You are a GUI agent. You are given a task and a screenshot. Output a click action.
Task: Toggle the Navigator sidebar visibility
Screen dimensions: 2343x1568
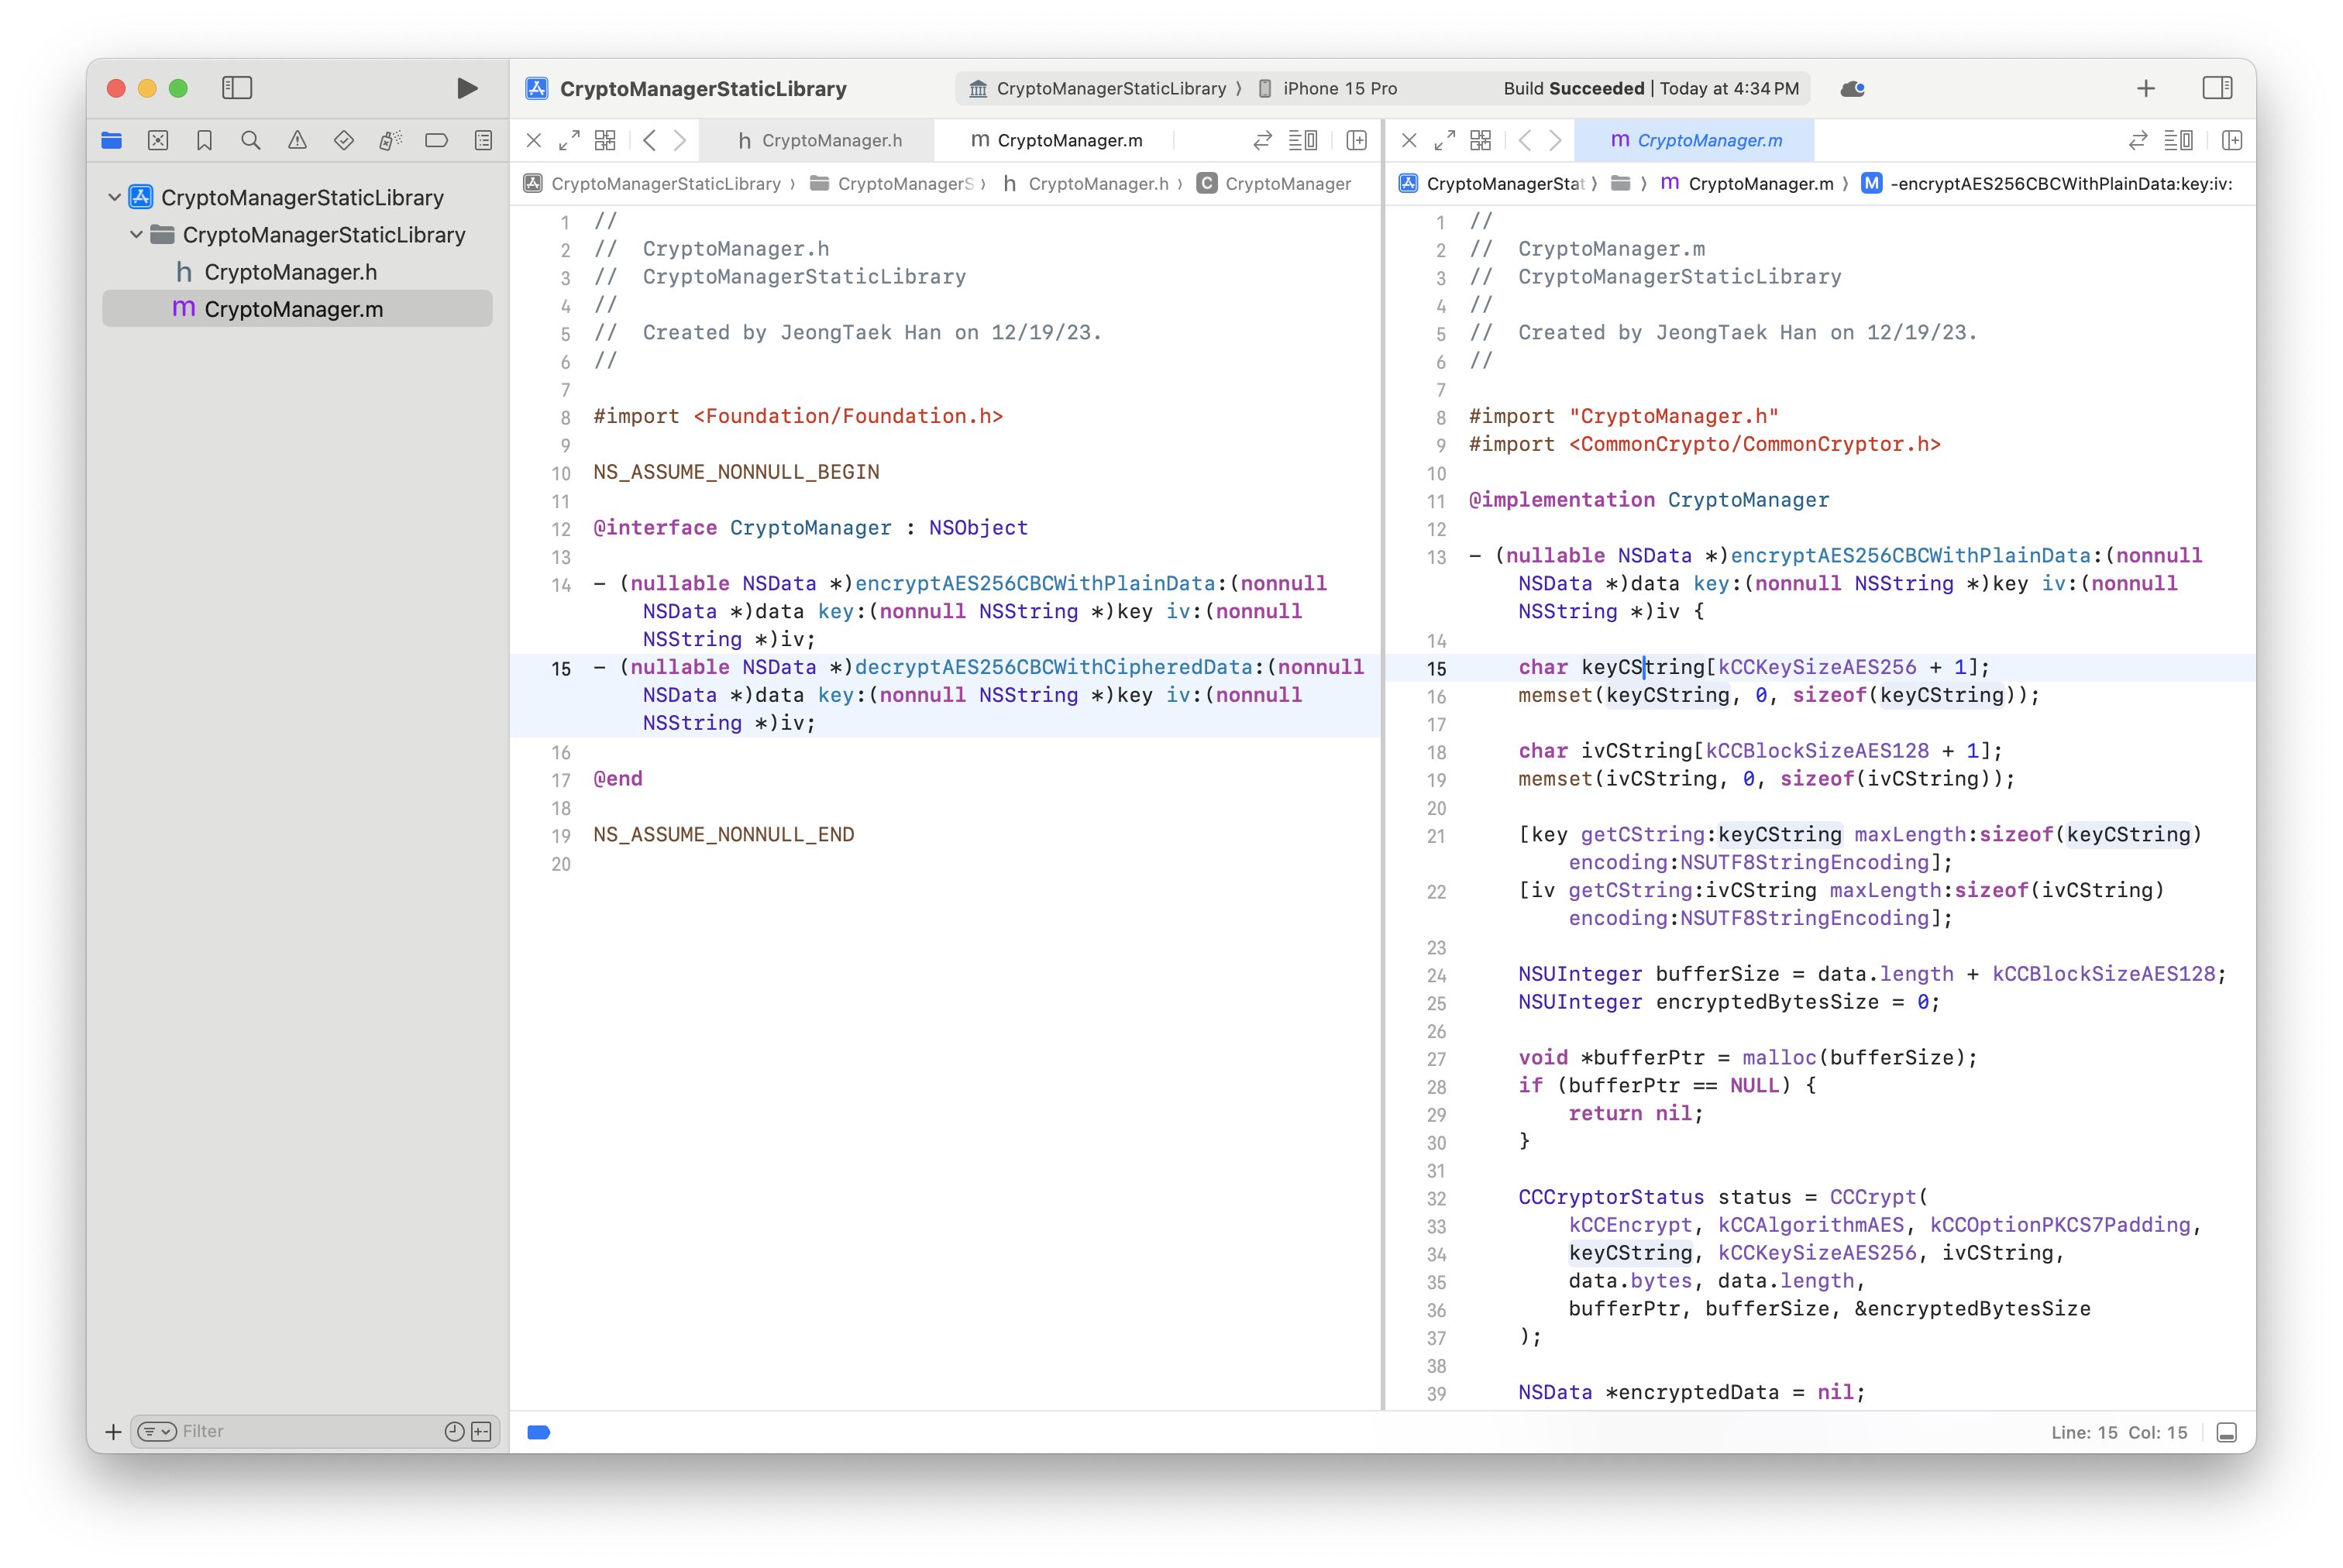pyautogui.click(x=237, y=88)
